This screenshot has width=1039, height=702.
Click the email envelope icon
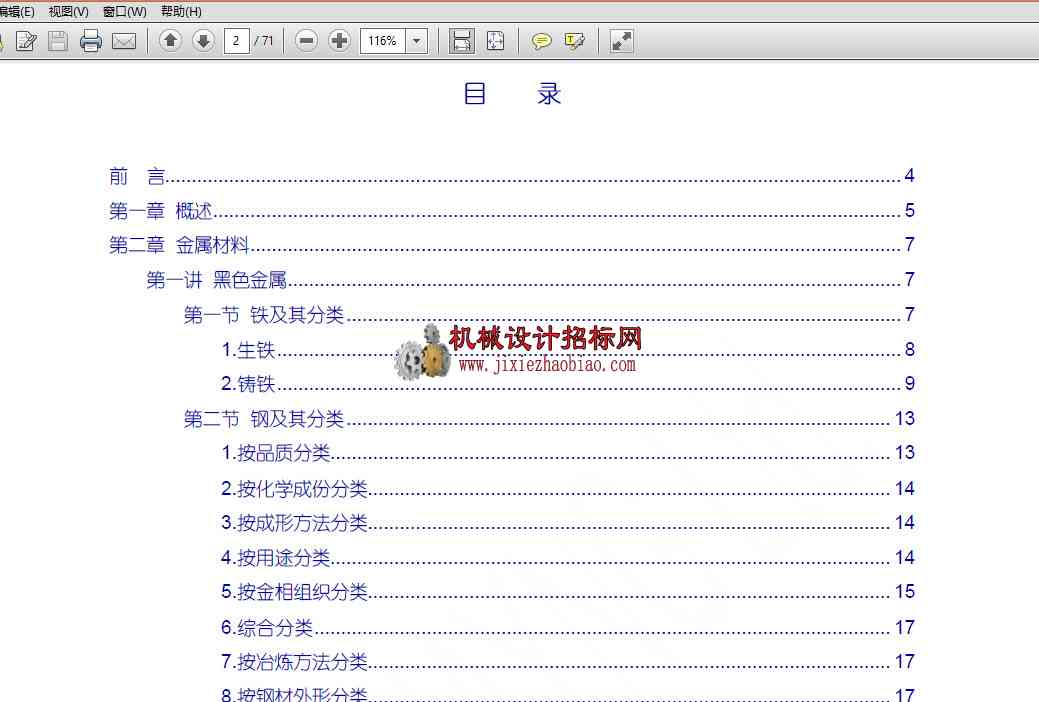pos(124,41)
